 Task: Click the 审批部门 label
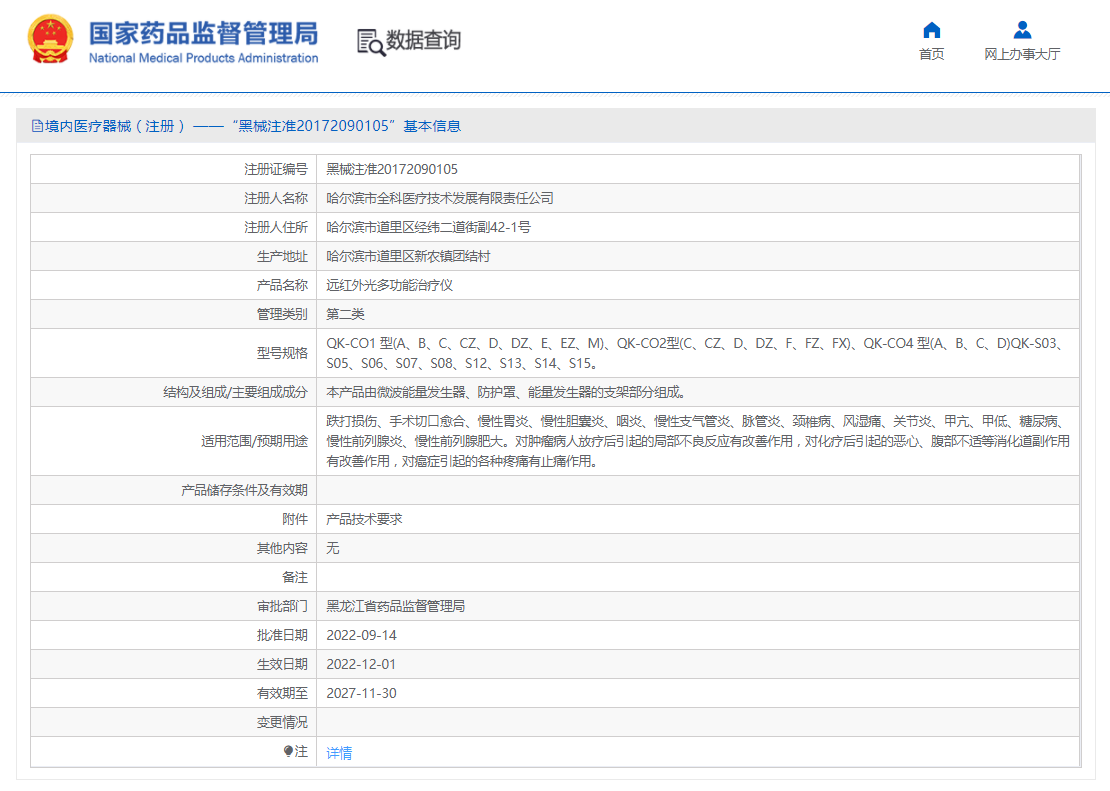282,606
